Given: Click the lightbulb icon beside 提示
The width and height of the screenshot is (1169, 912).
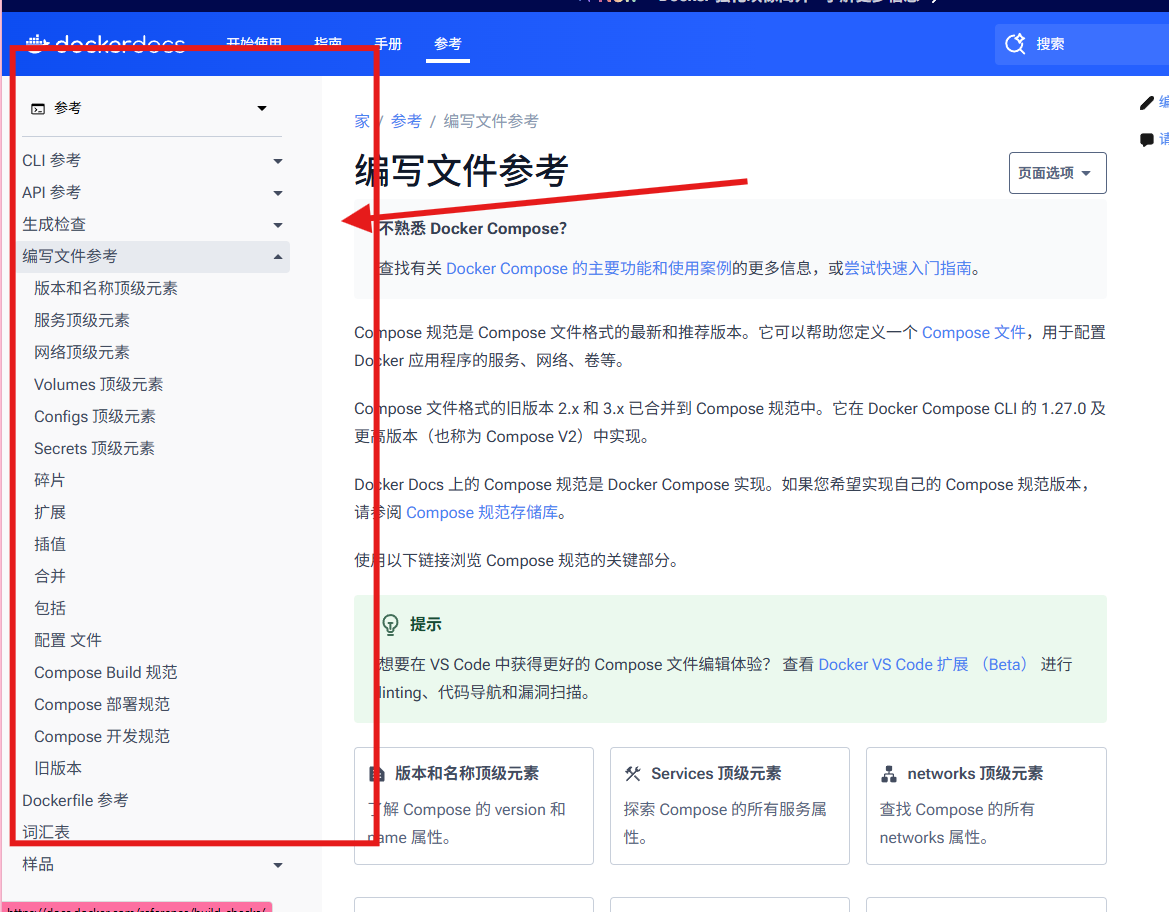Looking at the screenshot, I should [390, 624].
